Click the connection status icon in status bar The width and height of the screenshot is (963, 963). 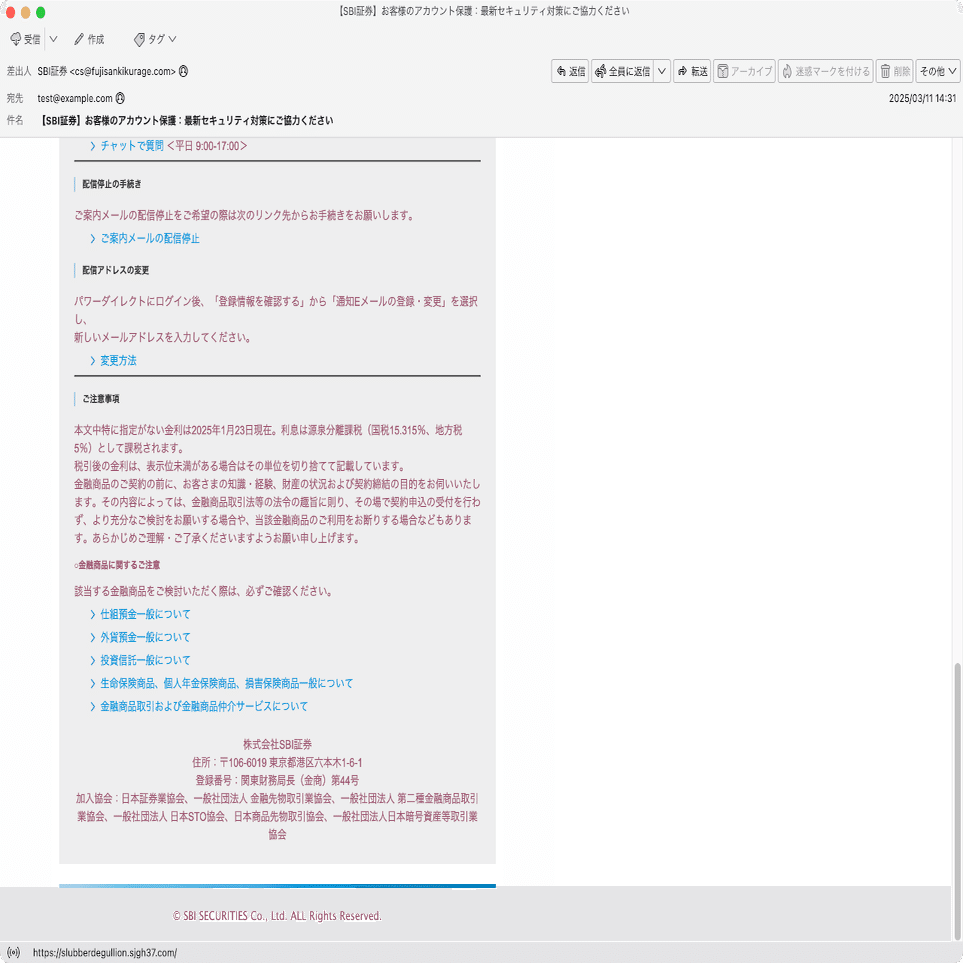coord(14,953)
